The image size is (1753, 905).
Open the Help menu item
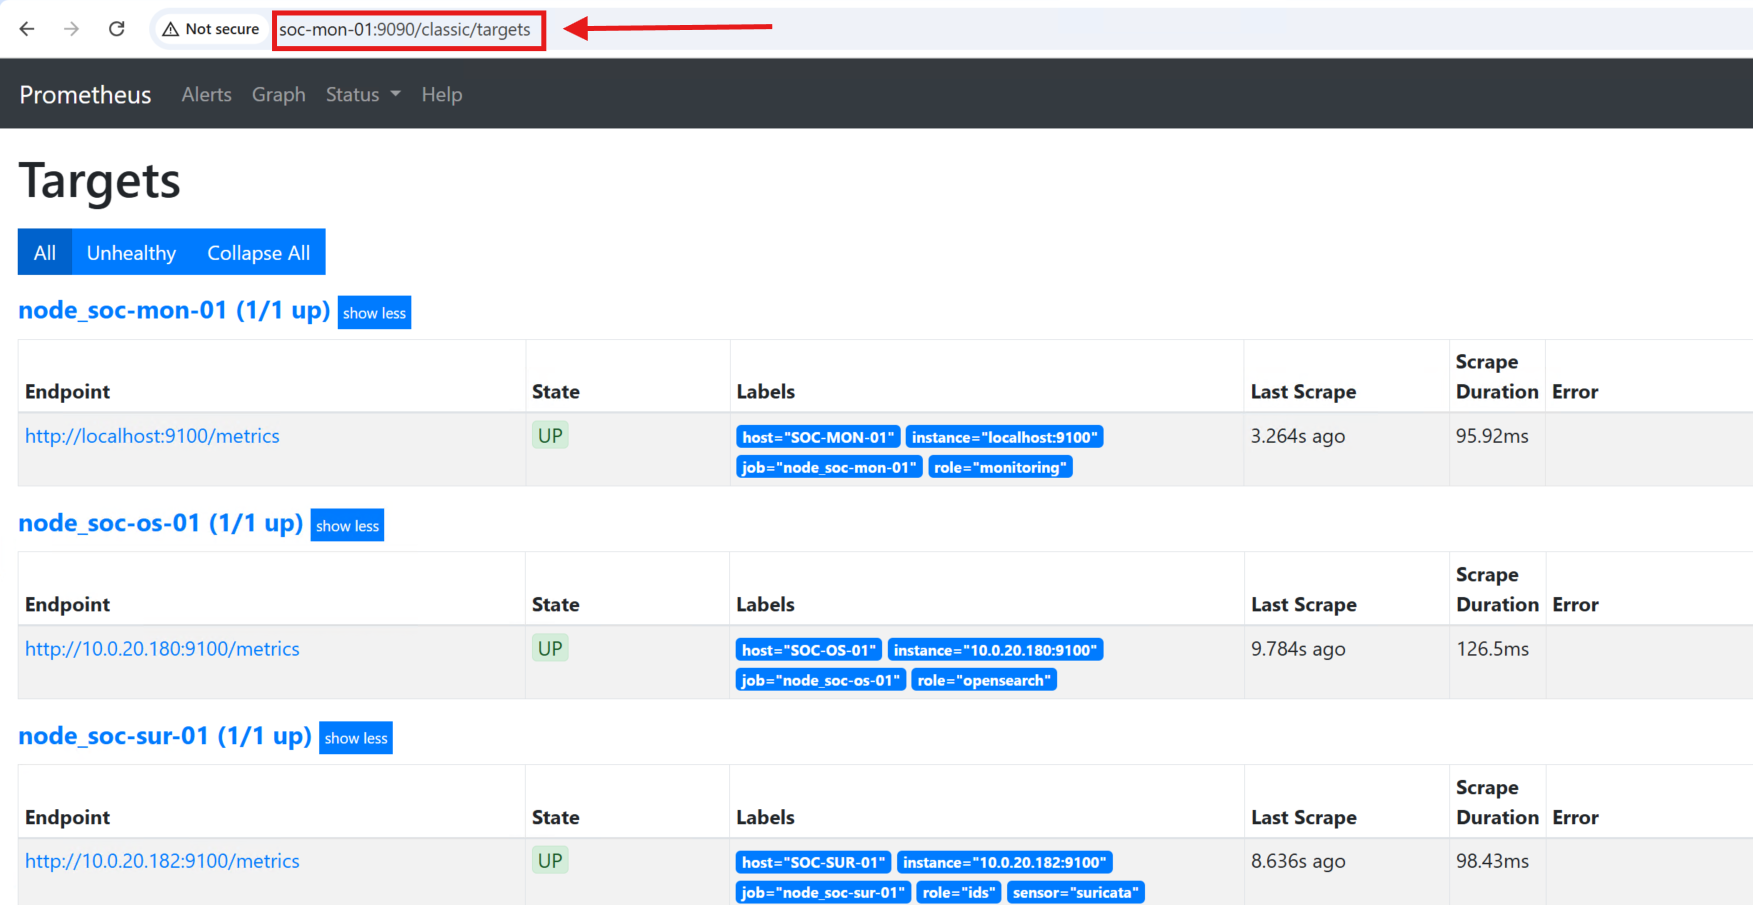click(441, 95)
